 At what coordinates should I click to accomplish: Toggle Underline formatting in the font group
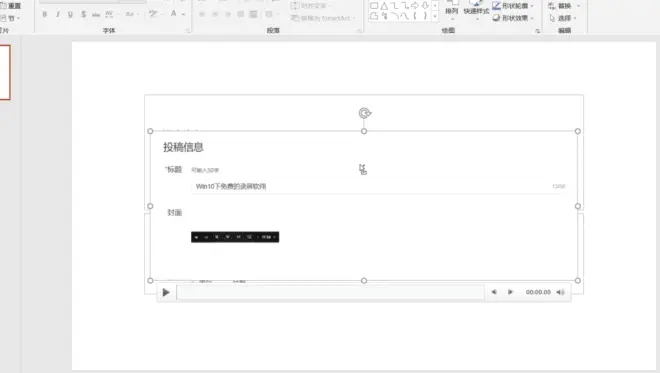pos(70,14)
